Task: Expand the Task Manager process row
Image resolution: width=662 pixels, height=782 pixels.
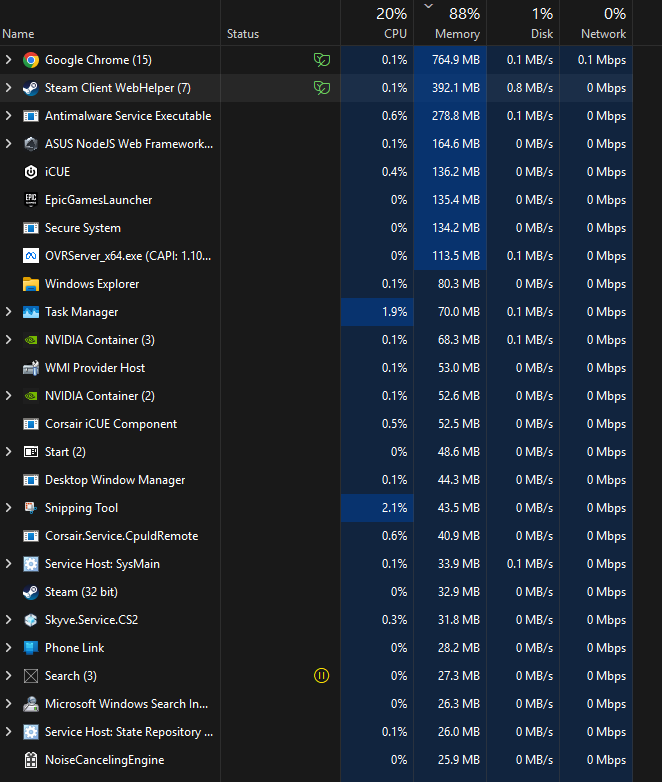Action: tap(8, 312)
